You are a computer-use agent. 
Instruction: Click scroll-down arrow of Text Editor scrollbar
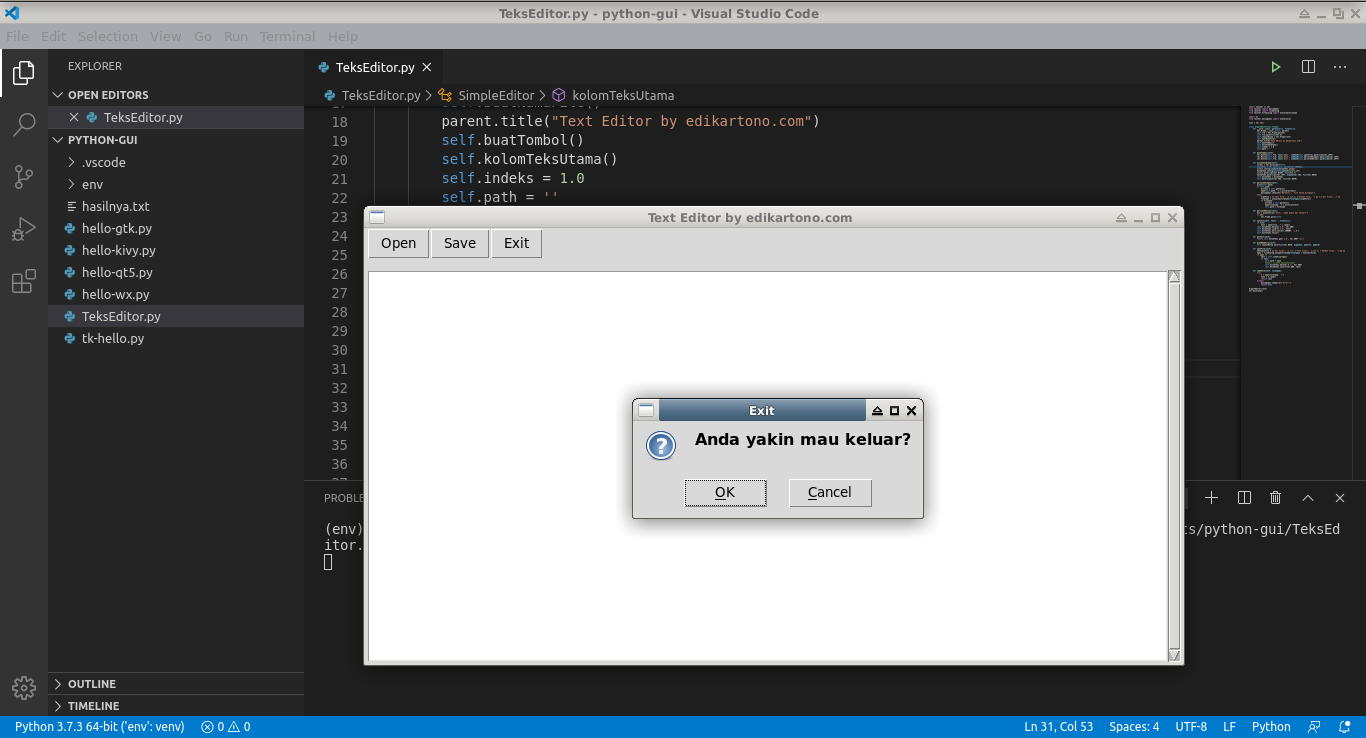(1175, 656)
